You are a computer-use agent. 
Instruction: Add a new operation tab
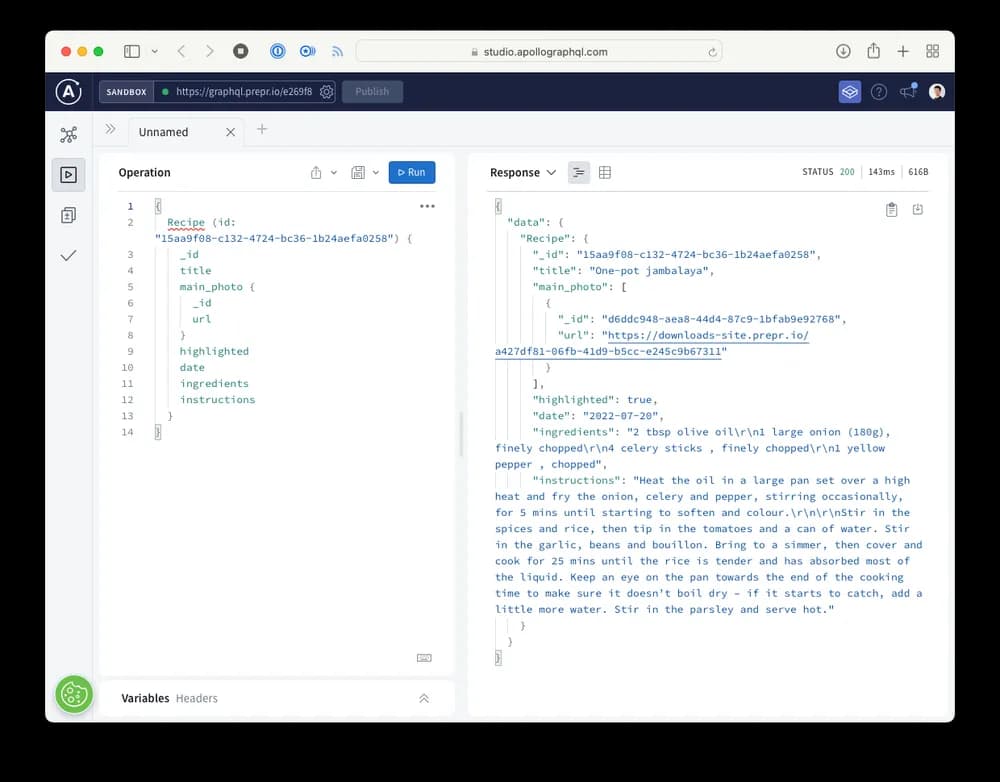tap(261, 129)
